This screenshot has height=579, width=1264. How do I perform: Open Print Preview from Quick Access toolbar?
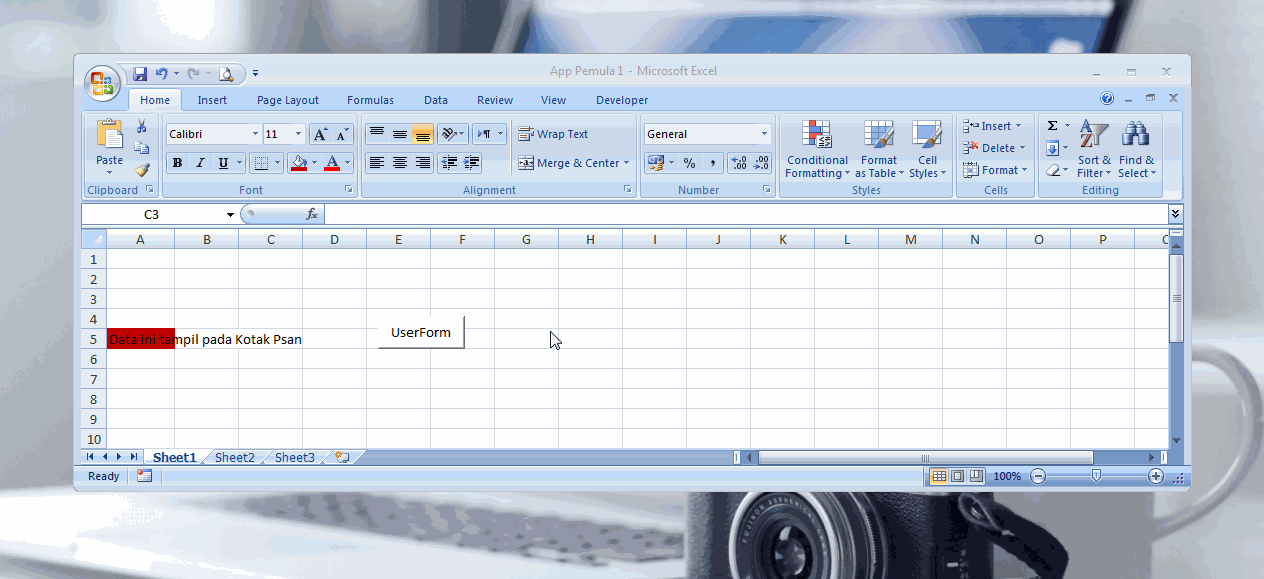click(x=226, y=74)
